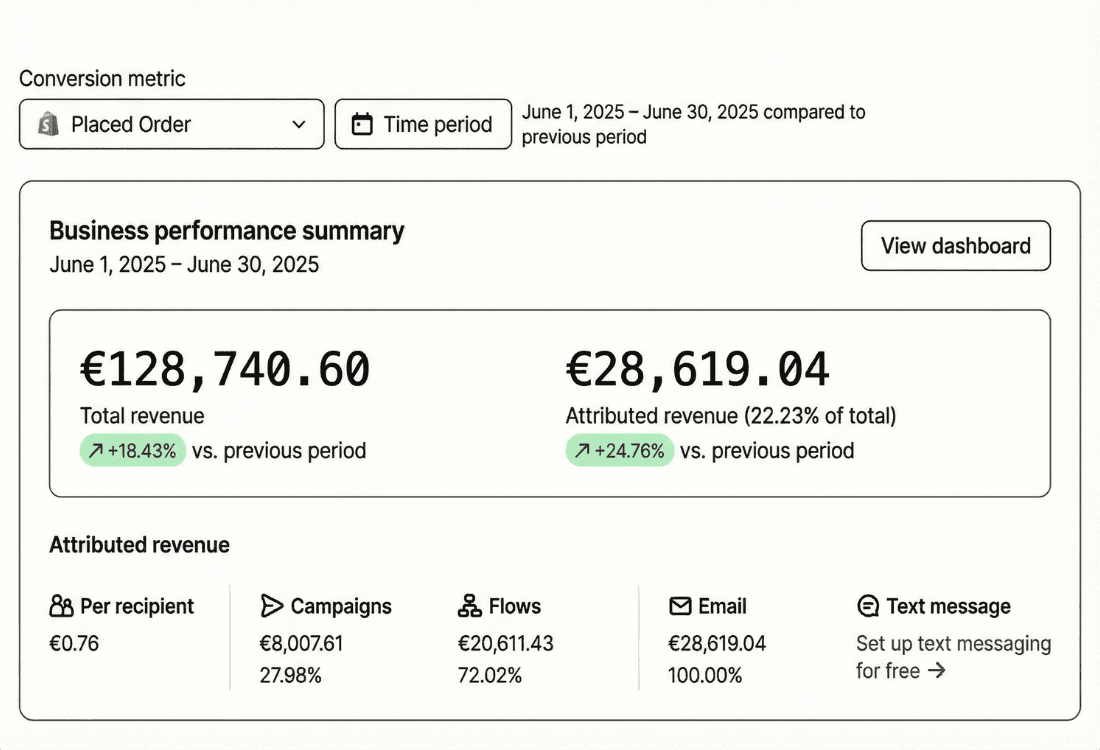Viewport: 1100px width, 750px height.
Task: Click the arrow after 'for free'
Action: pos(937,671)
